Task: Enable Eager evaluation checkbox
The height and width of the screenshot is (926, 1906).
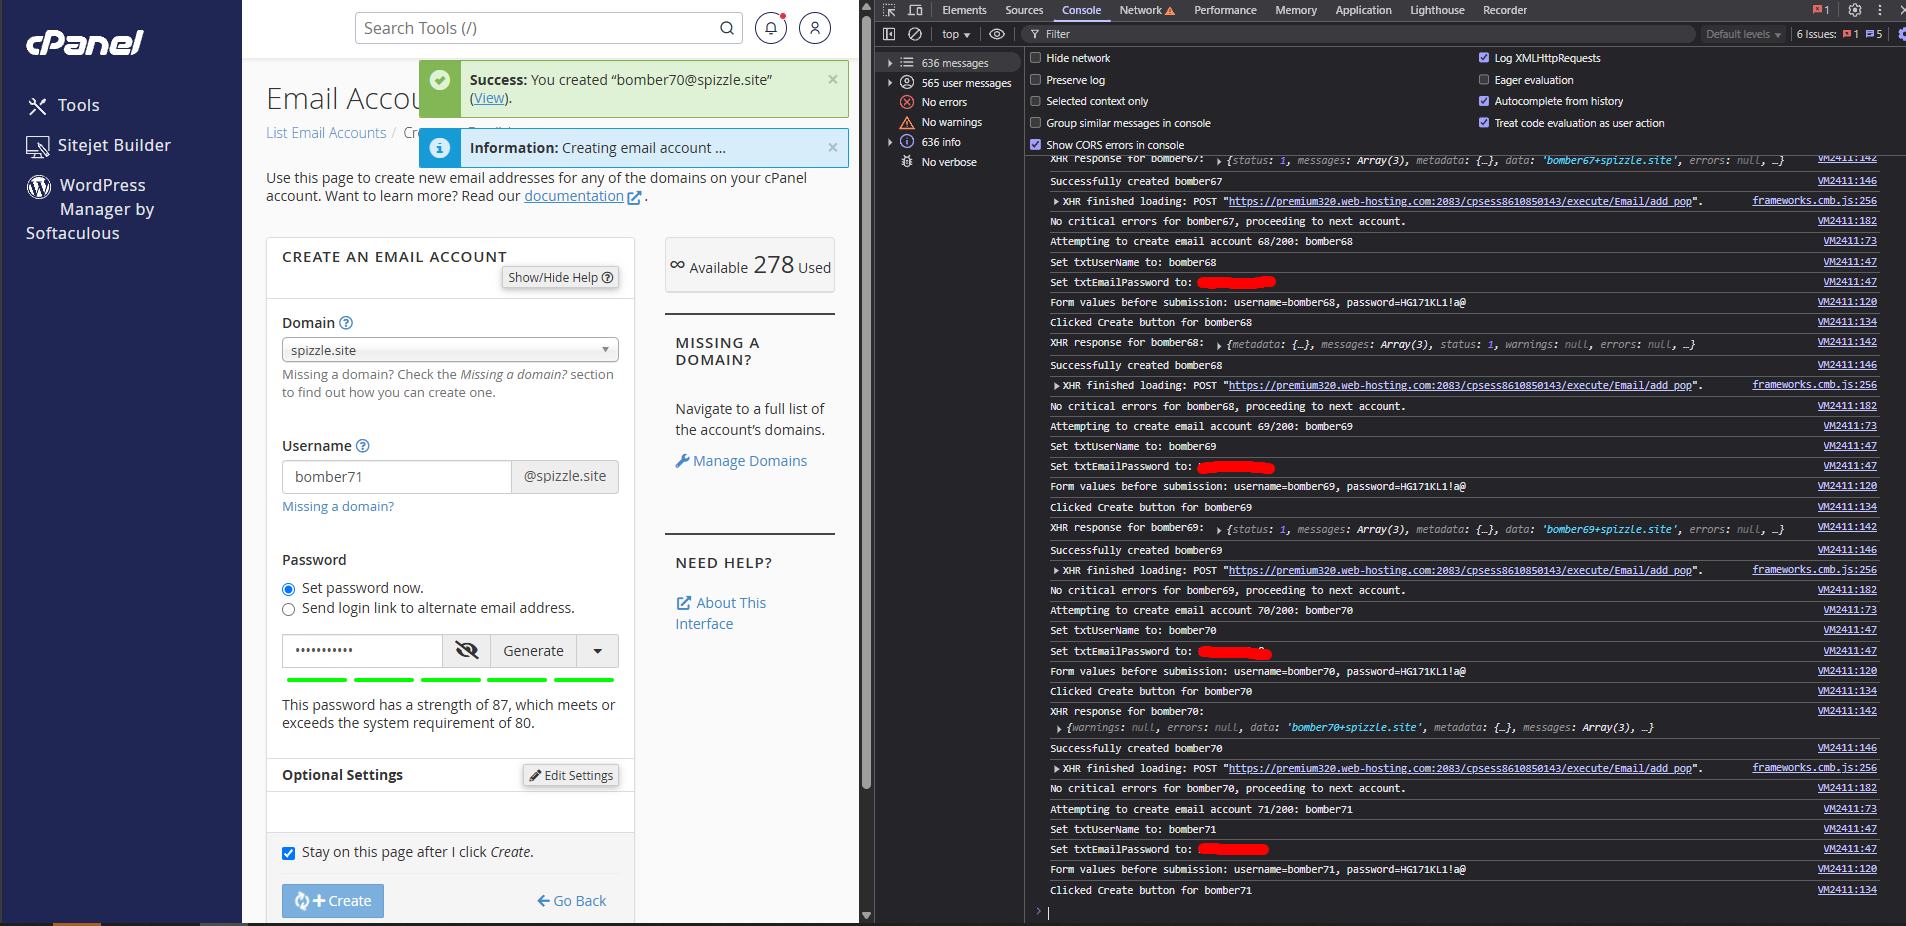Action: point(1484,80)
